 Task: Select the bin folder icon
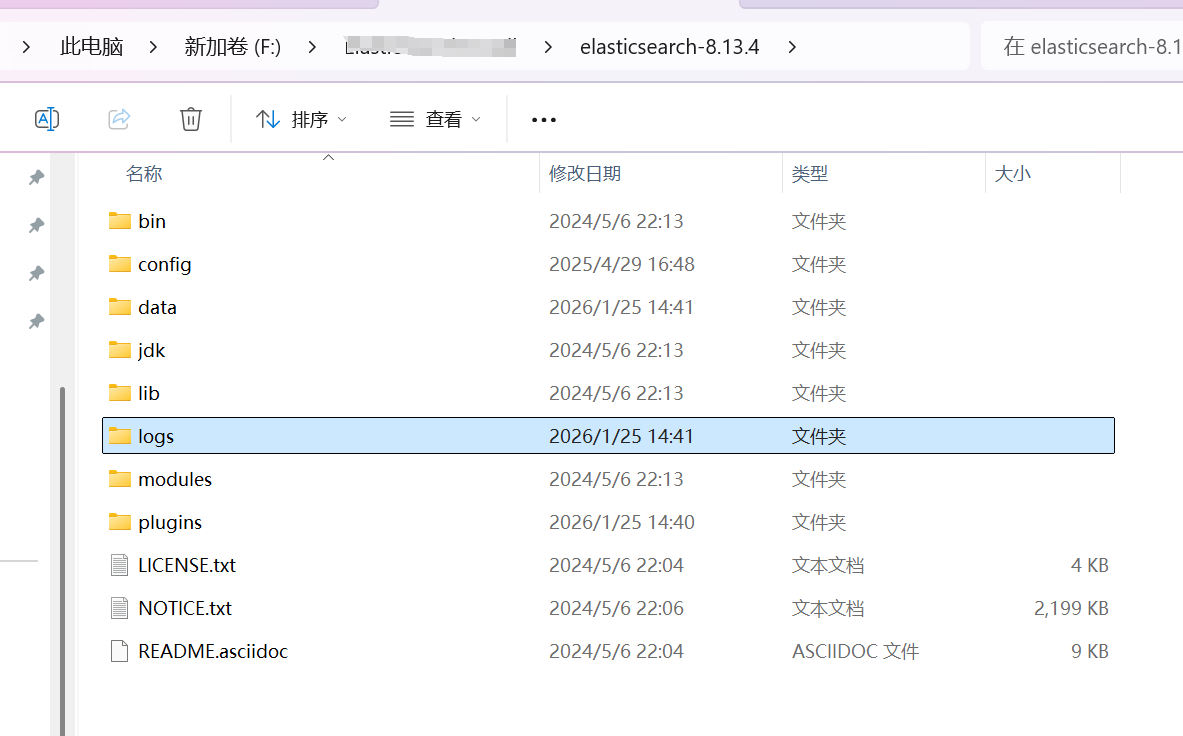(119, 221)
